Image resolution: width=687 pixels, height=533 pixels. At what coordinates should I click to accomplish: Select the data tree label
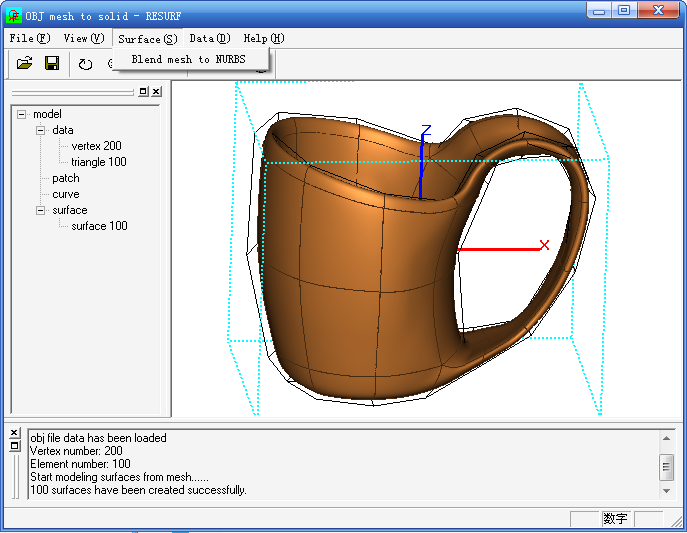click(x=63, y=131)
